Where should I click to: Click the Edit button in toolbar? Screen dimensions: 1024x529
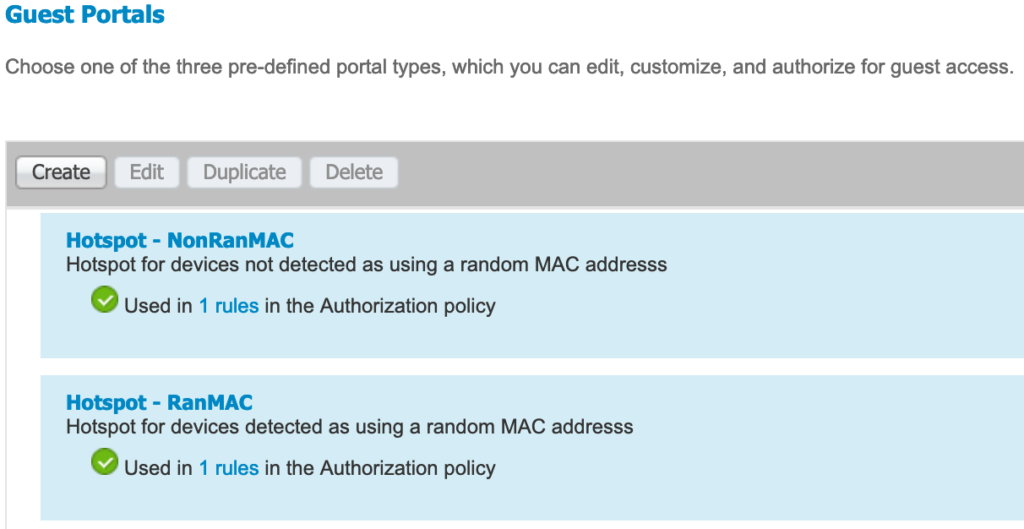pos(147,172)
